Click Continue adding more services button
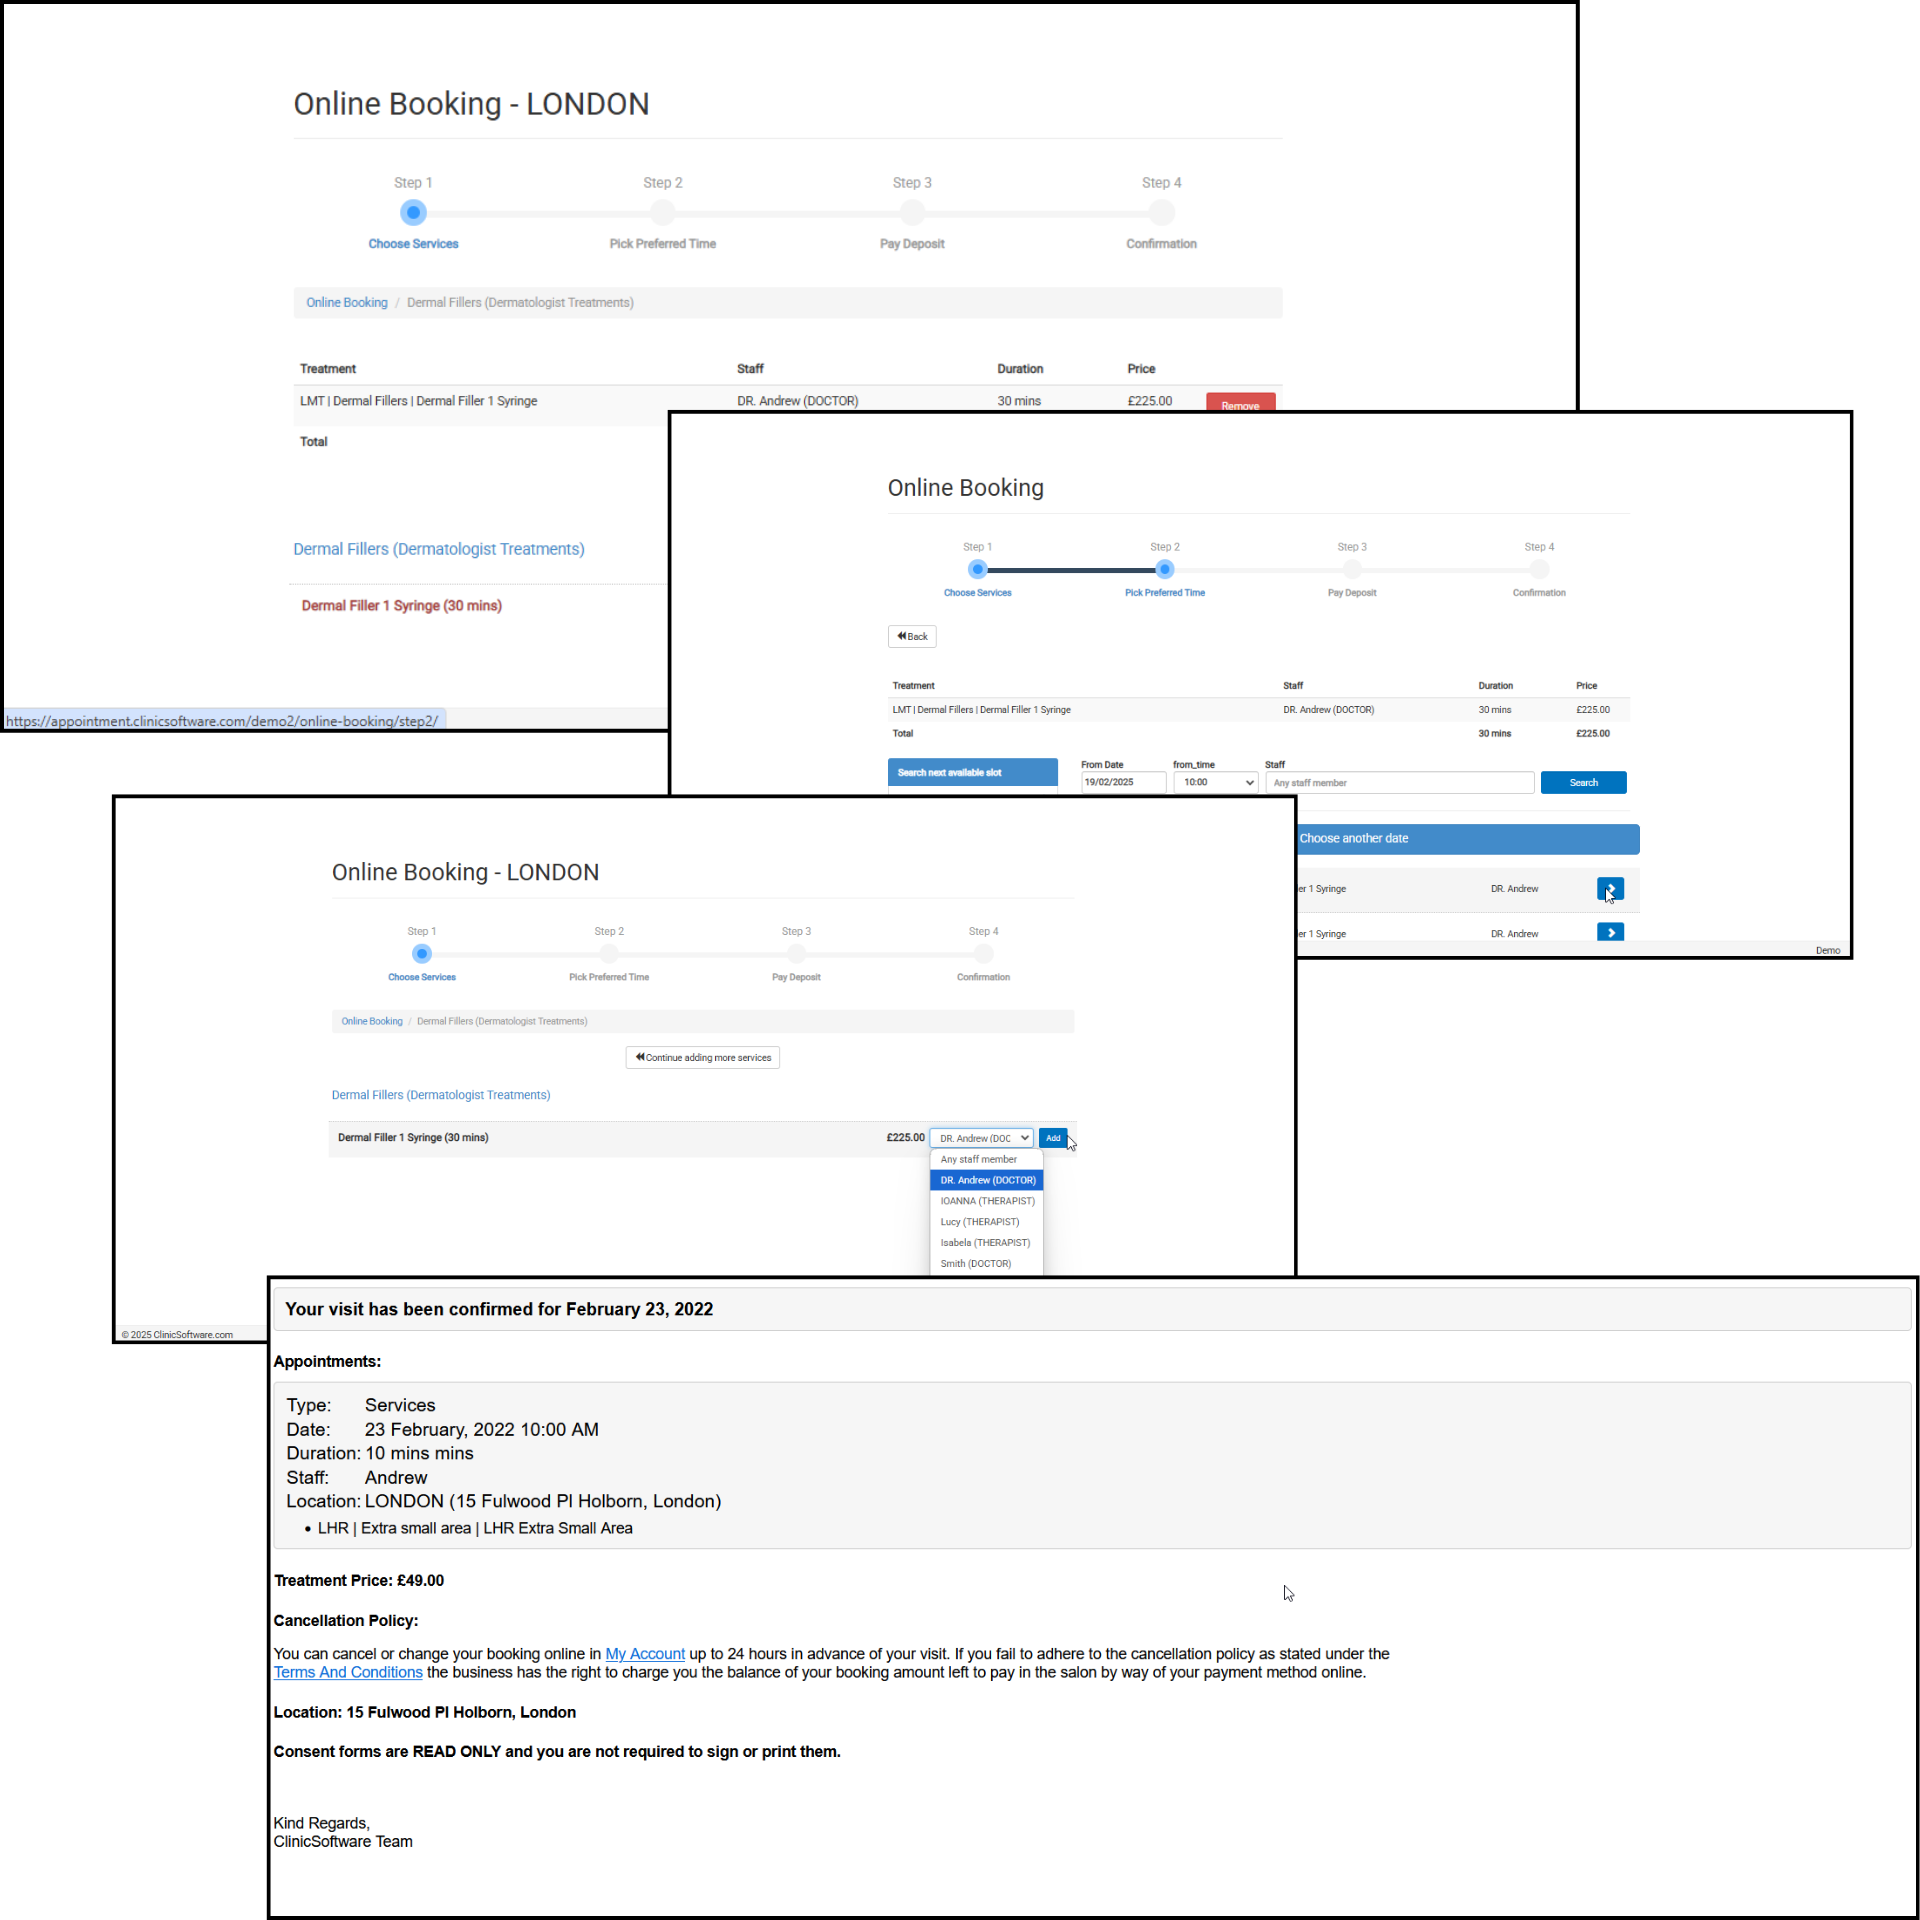This screenshot has width=1920, height=1920. [702, 1057]
